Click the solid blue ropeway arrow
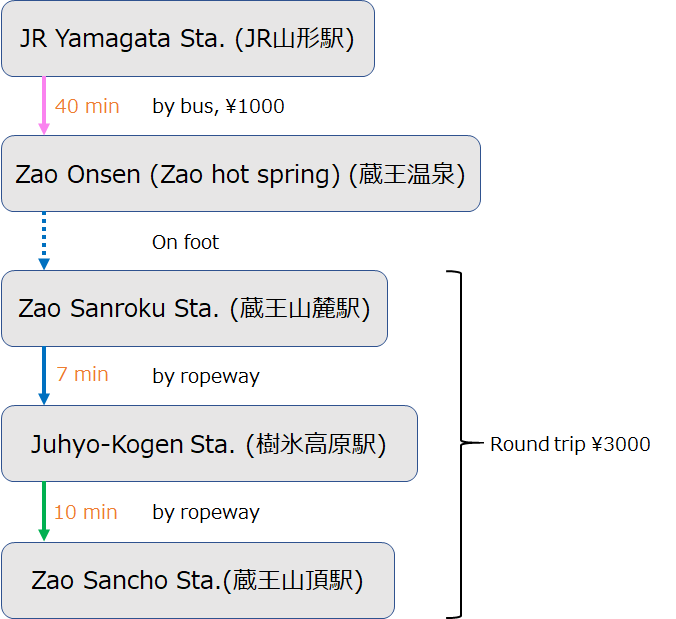676x619 pixels. (44, 376)
